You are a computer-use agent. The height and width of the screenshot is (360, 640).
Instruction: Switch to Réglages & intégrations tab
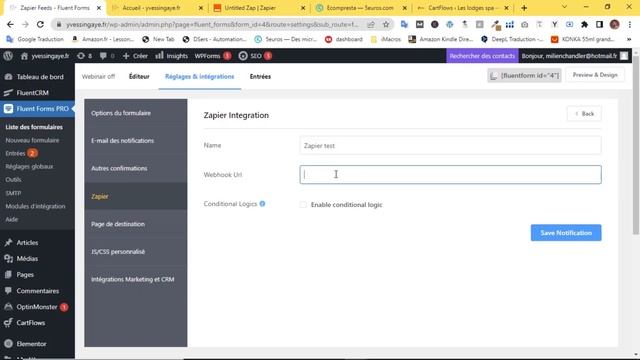[x=200, y=76]
